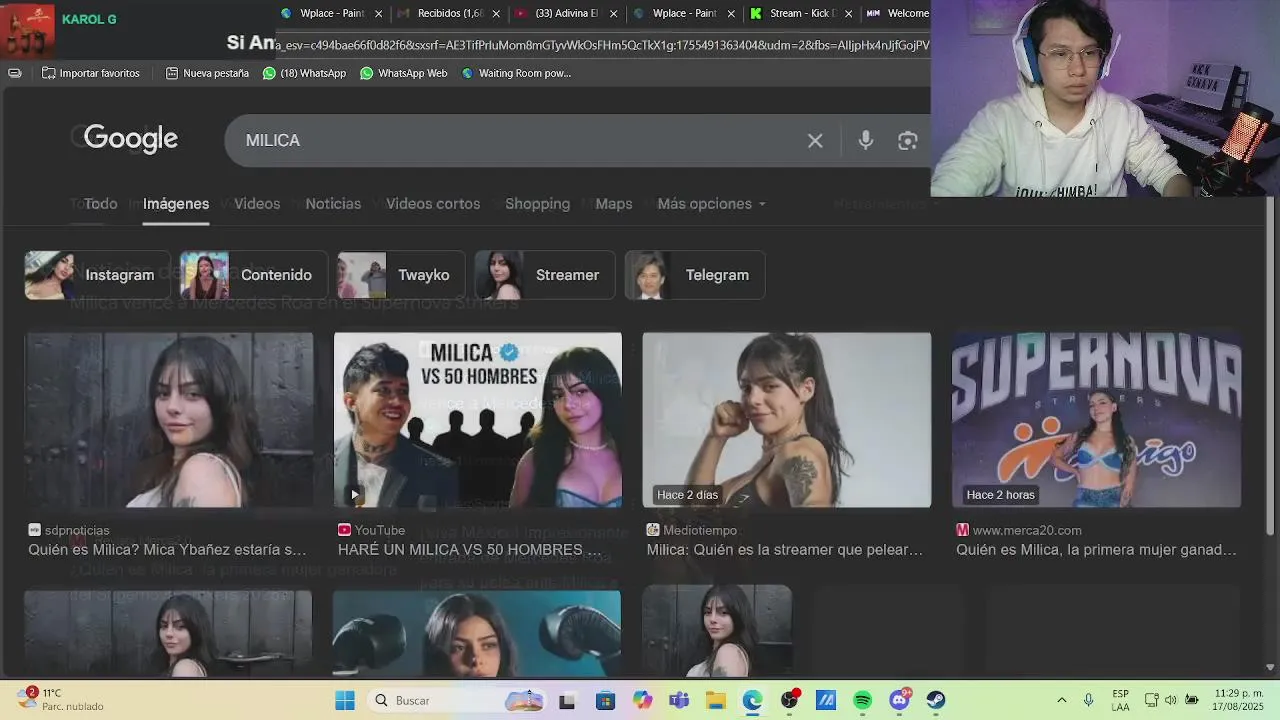Open OBS Studio from the taskbar
The width and height of the screenshot is (1280, 720).
790,700
